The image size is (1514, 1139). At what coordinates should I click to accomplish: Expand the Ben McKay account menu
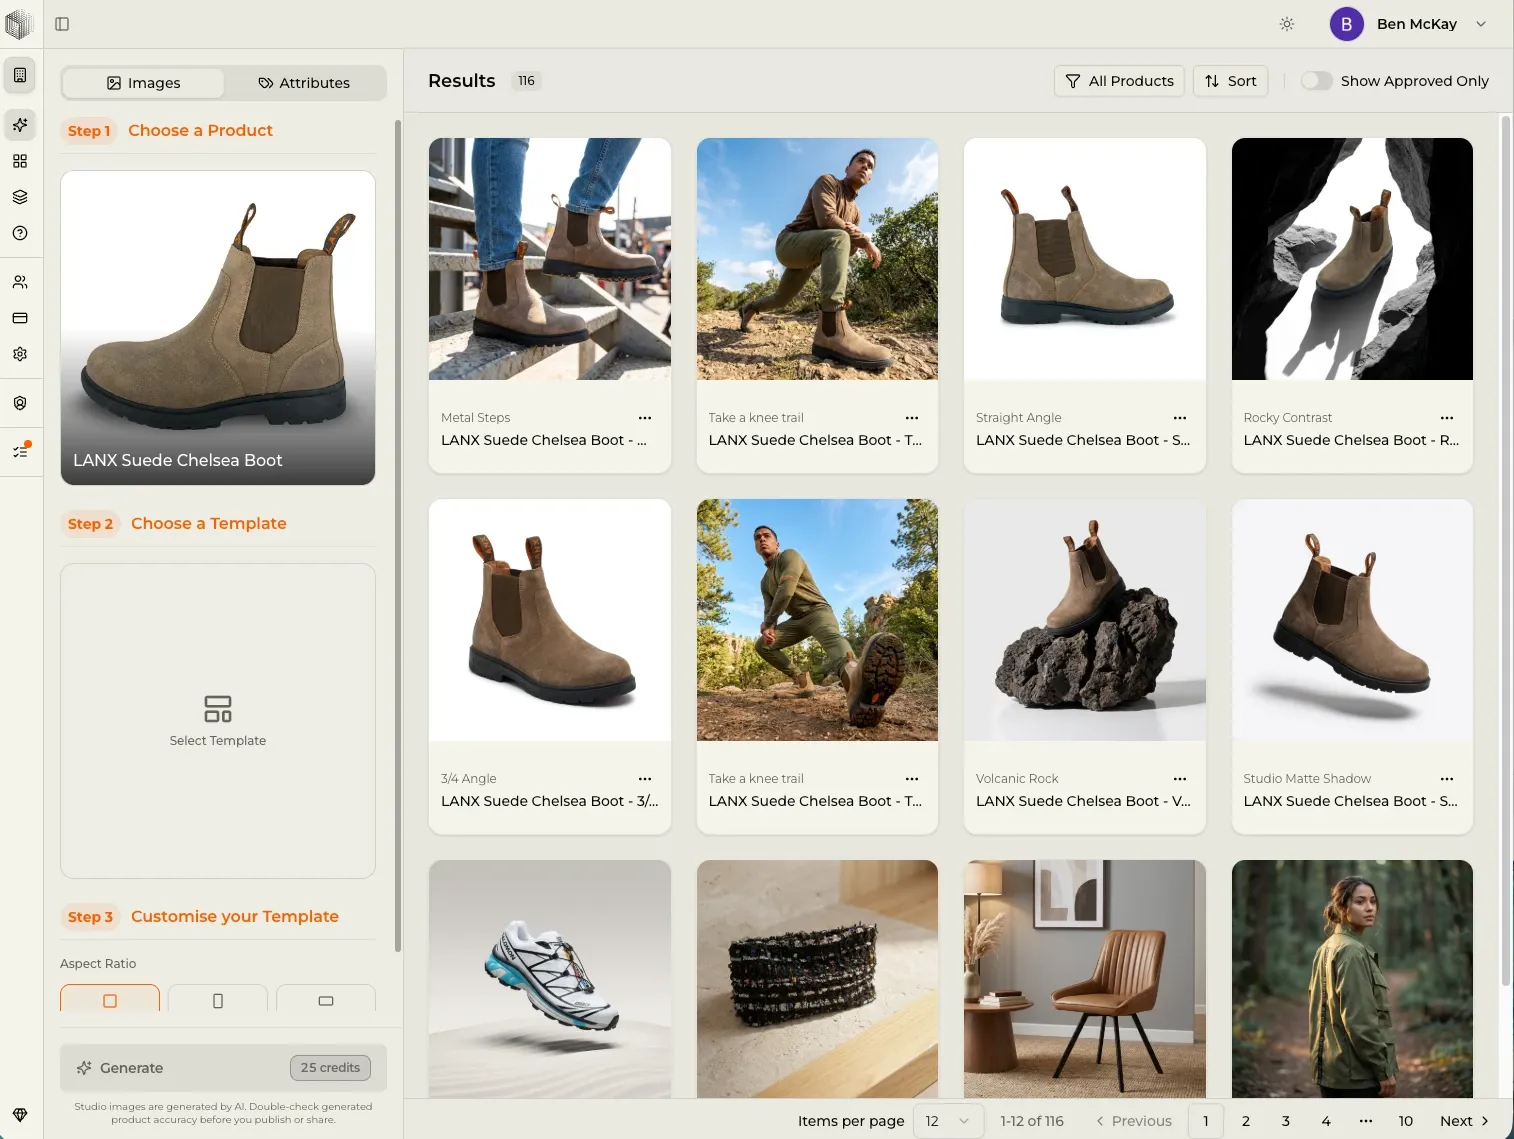(1409, 24)
